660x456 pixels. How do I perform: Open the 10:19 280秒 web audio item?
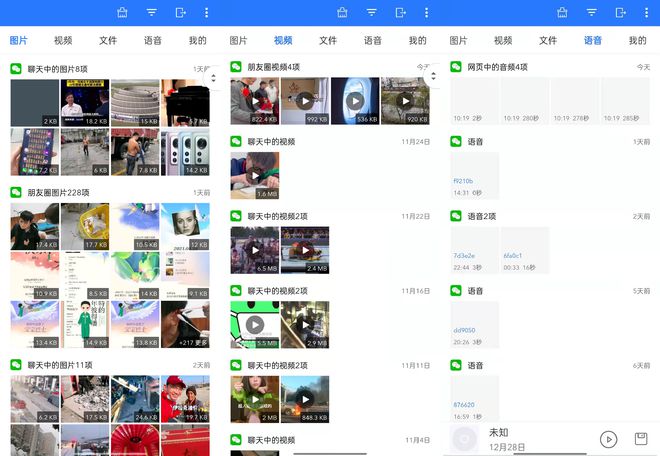pyautogui.click(x=525, y=101)
